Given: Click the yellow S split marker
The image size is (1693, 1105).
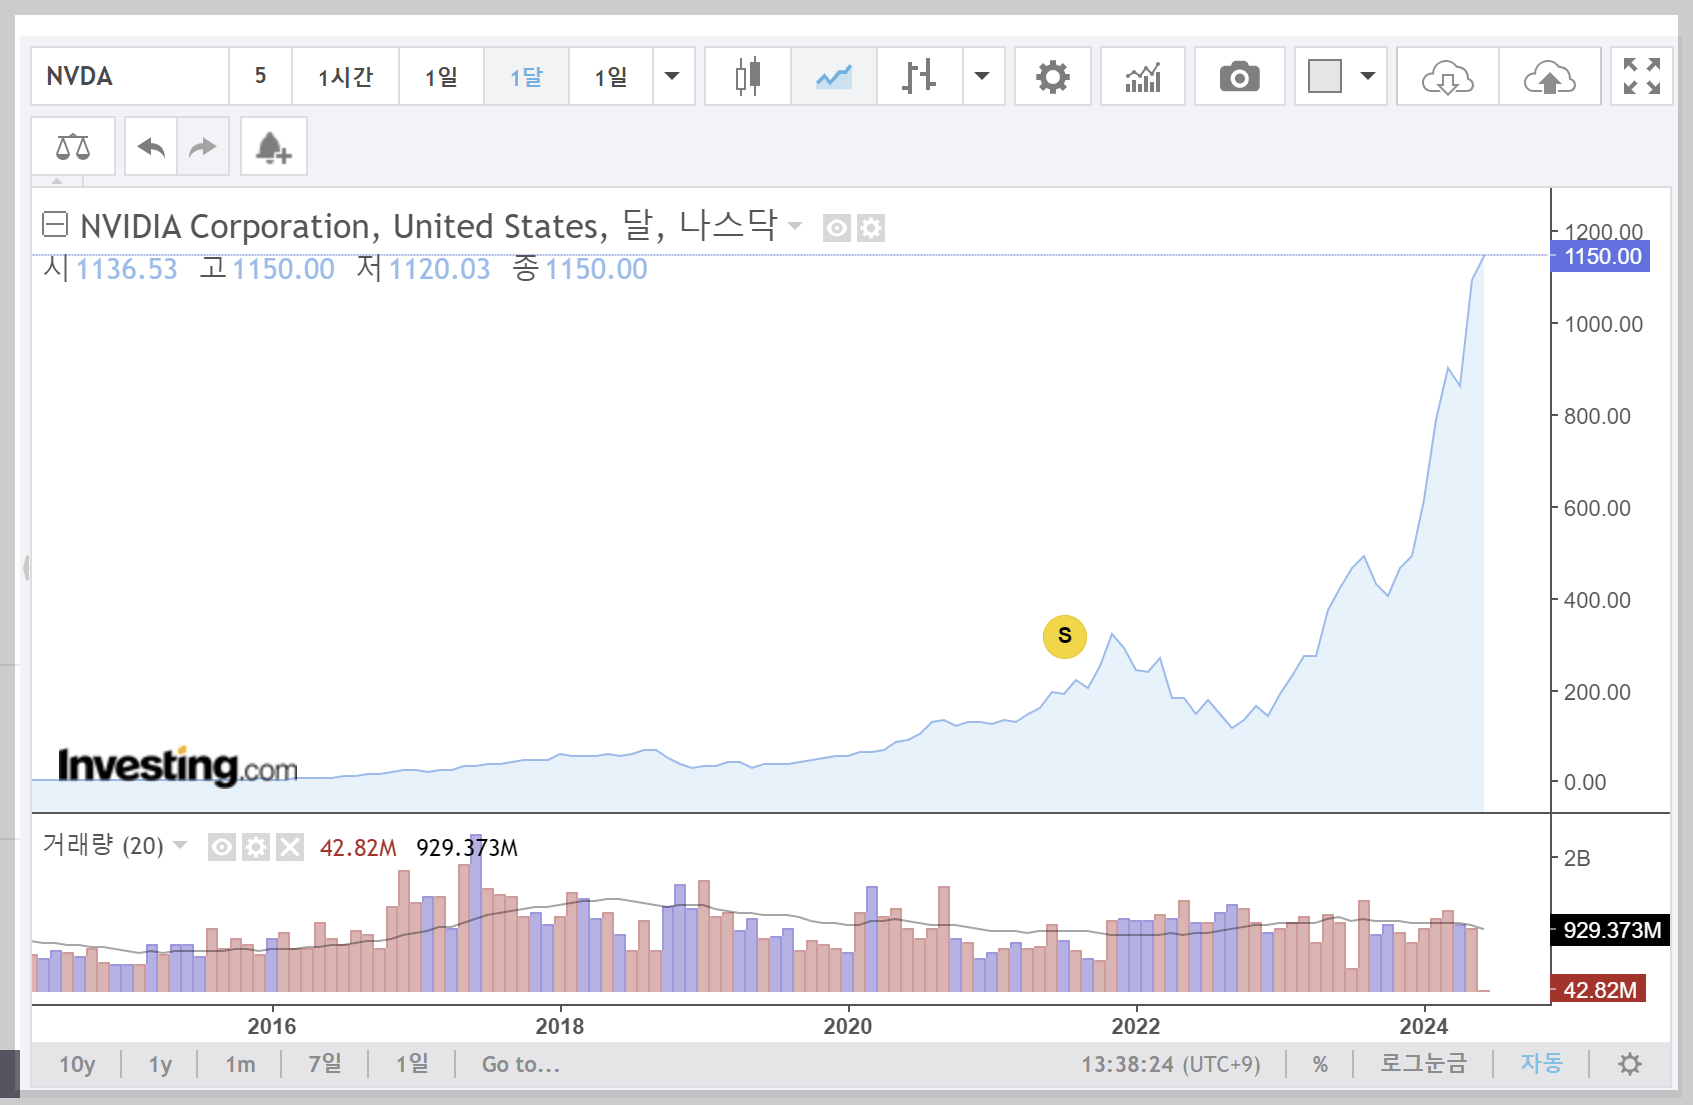Looking at the screenshot, I should coord(1064,636).
